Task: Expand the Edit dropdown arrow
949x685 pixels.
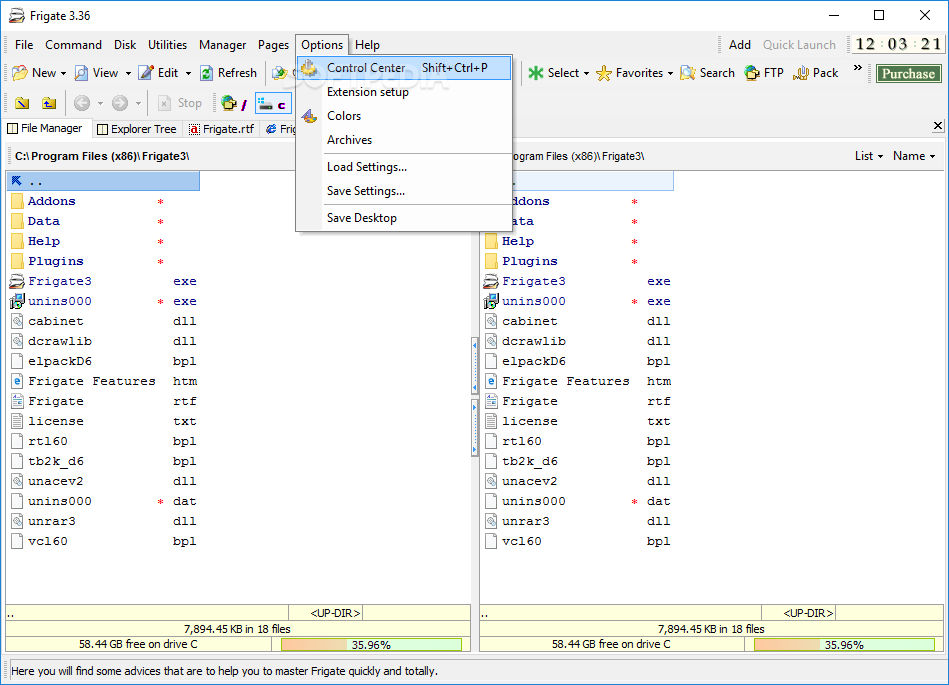Action: pos(188,74)
